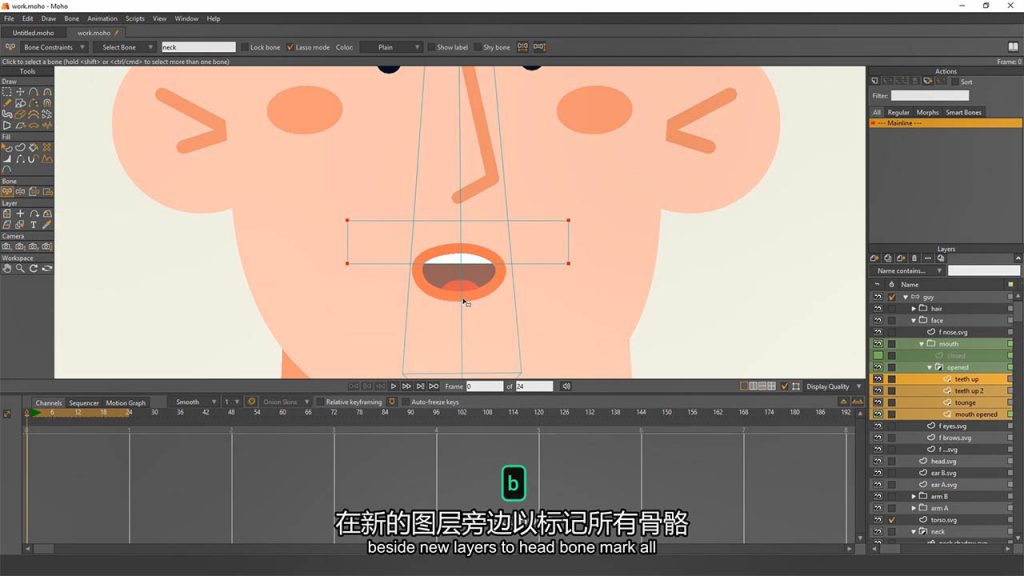Screen dimensions: 1024x576
Task: Toggle the Lasso mode checkbox
Action: click(x=290, y=47)
